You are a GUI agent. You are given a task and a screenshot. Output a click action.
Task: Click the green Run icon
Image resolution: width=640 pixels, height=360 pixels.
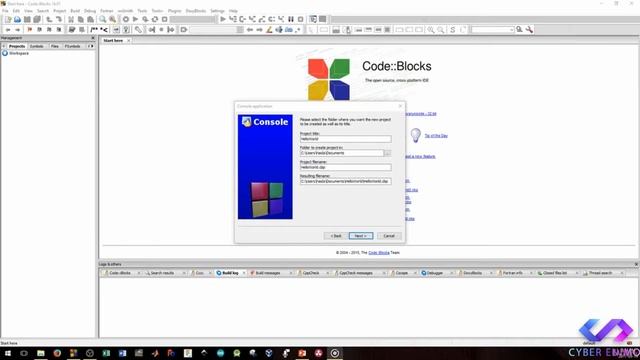(135, 19)
